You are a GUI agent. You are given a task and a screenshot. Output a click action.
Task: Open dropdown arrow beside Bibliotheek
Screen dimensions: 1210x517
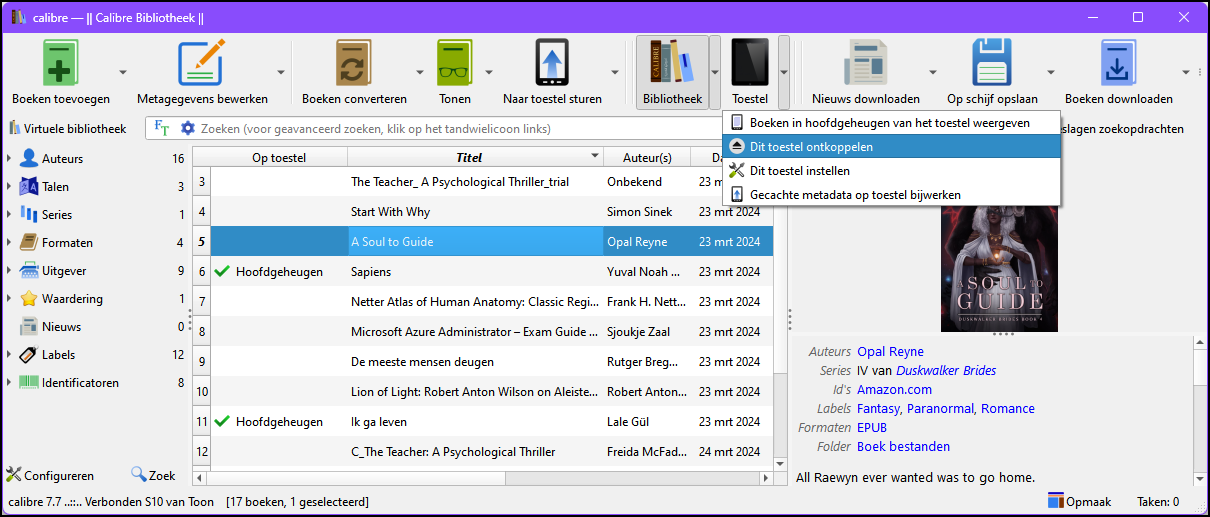(715, 72)
